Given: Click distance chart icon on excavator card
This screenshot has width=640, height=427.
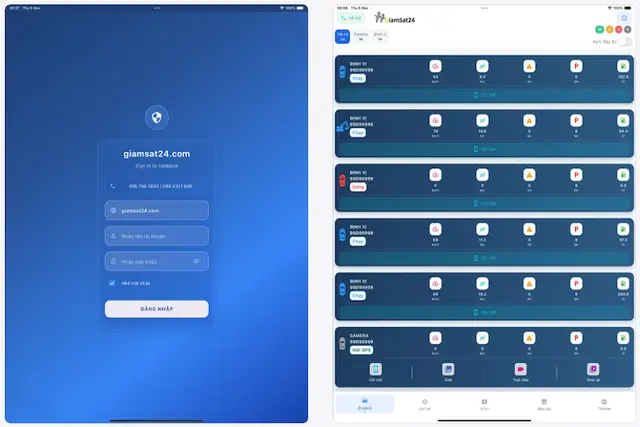Looking at the screenshot, I should coord(482,120).
